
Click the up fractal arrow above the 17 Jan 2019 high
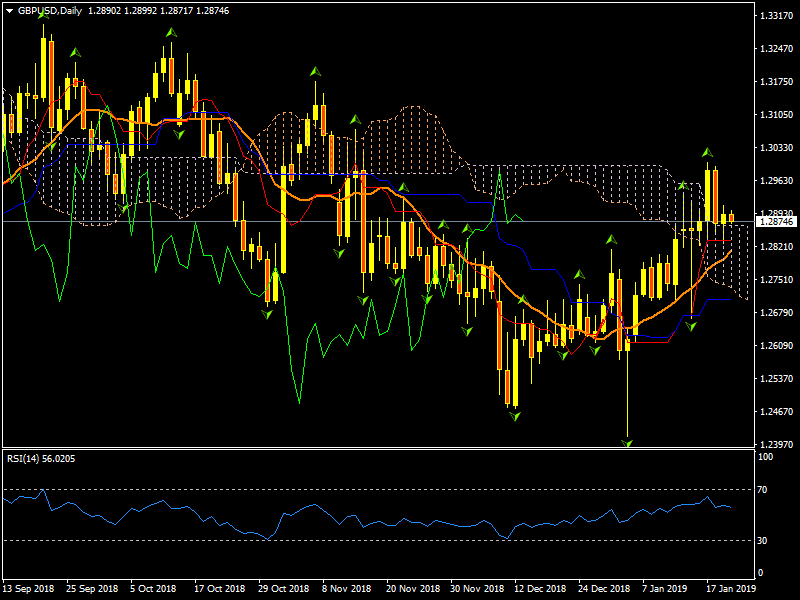pyautogui.click(x=706, y=153)
